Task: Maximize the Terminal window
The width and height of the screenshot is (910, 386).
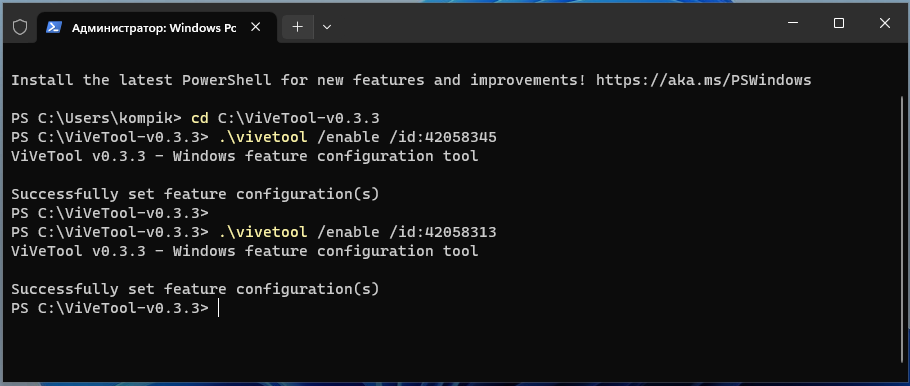Action: point(839,23)
